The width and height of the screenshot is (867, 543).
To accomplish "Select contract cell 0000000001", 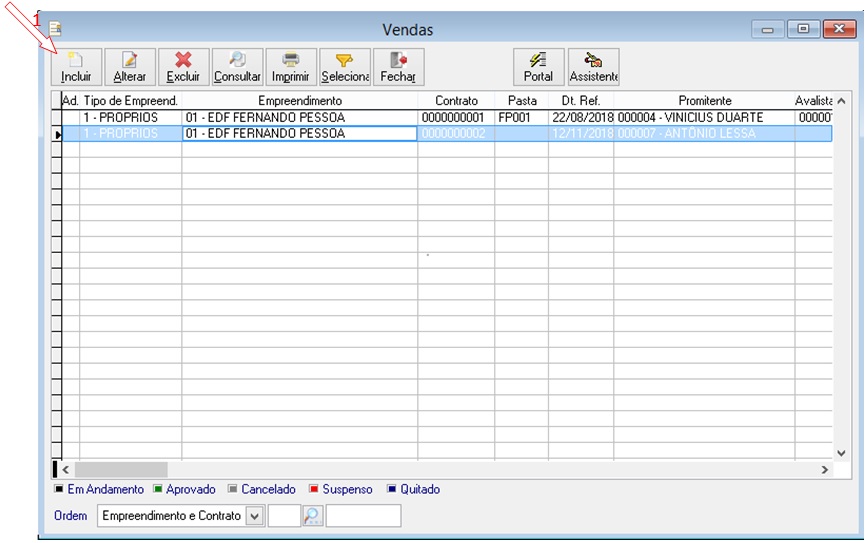I will pos(456,117).
